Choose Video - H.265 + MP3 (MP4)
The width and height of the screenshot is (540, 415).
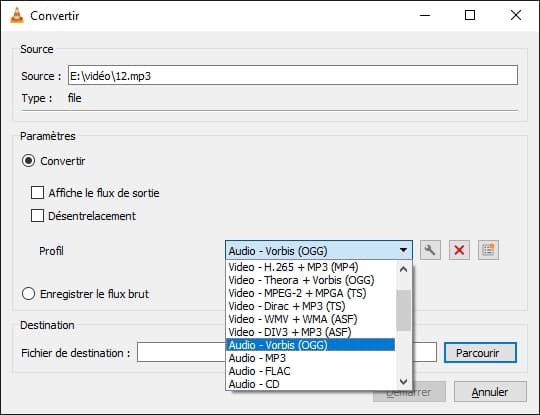coord(310,267)
